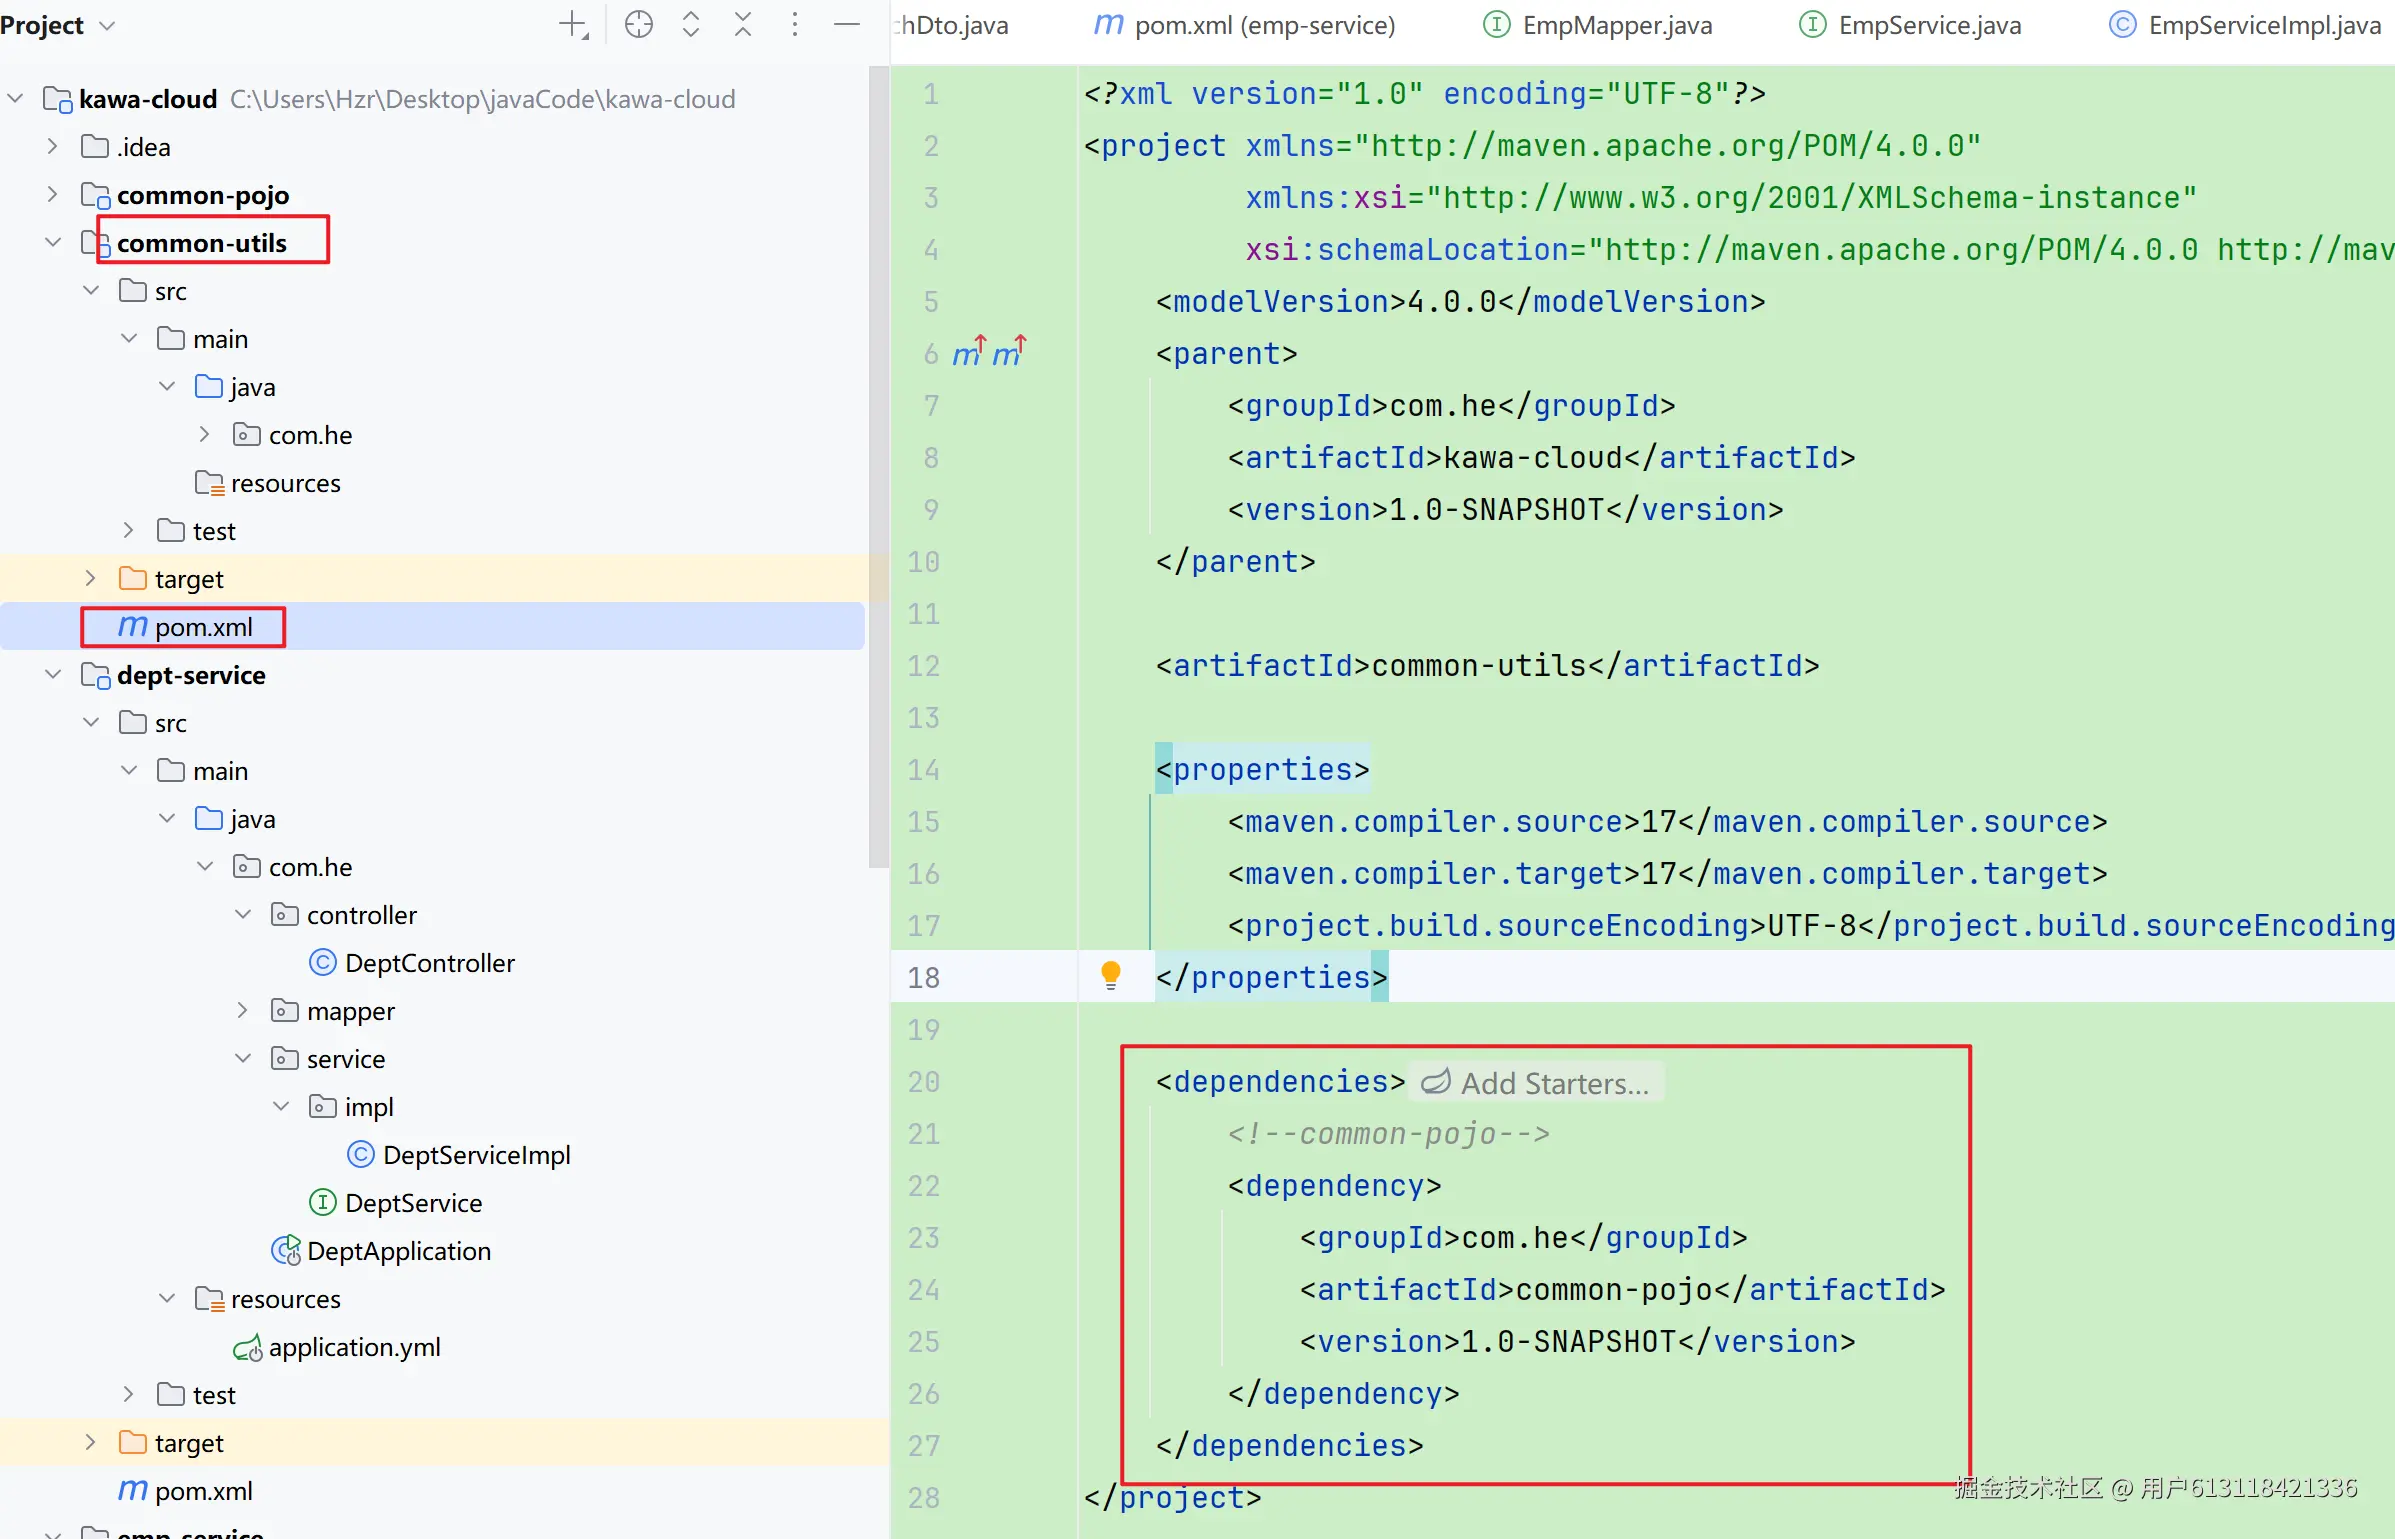Click the yellow lightbulb quick-fix icon
The height and width of the screenshot is (1539, 2395).
coord(1110,974)
